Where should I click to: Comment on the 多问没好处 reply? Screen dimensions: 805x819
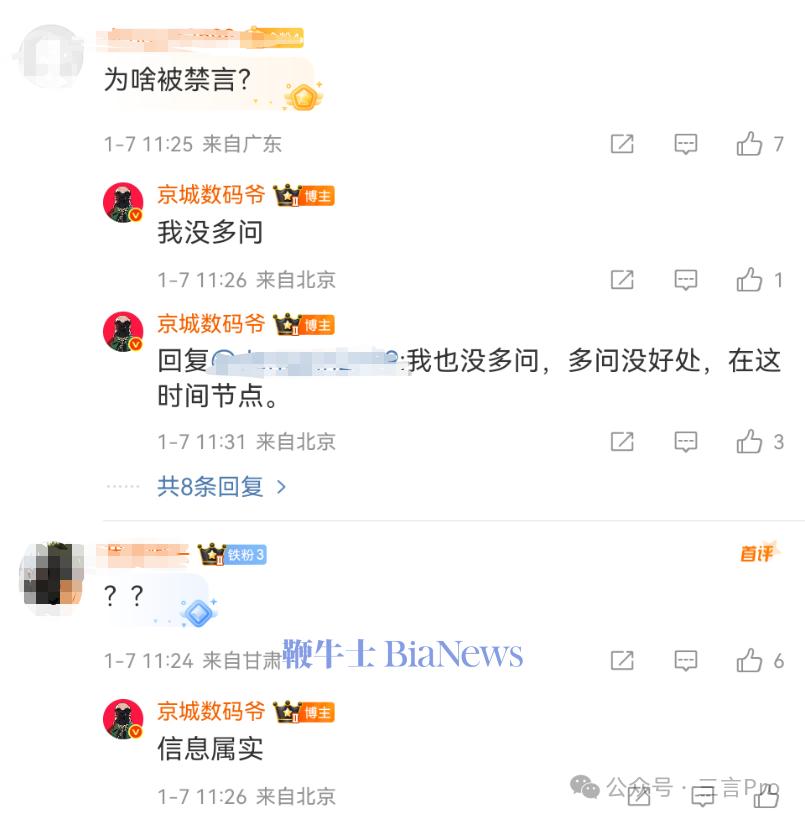(685, 442)
